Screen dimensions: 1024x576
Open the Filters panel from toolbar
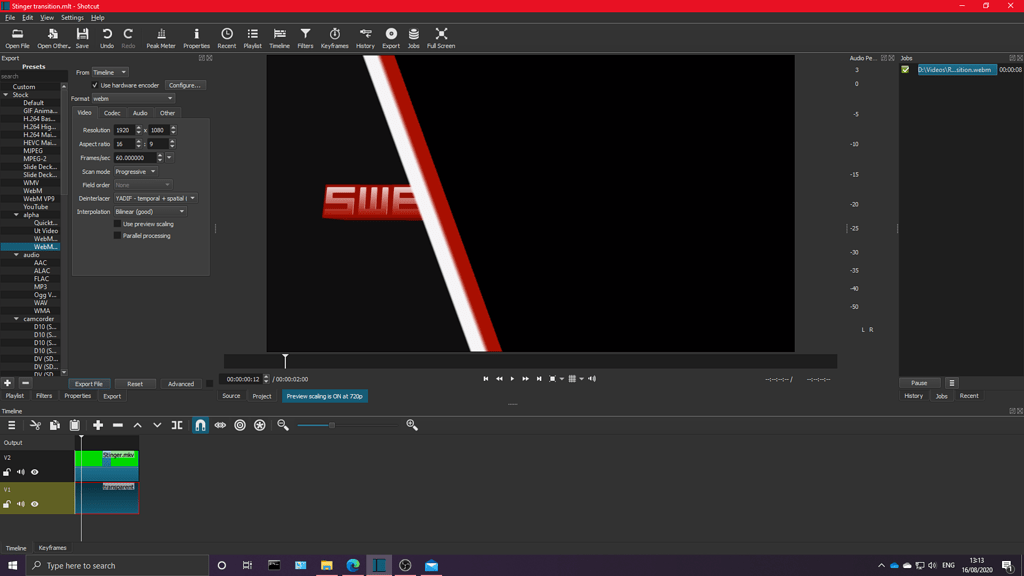pos(305,38)
